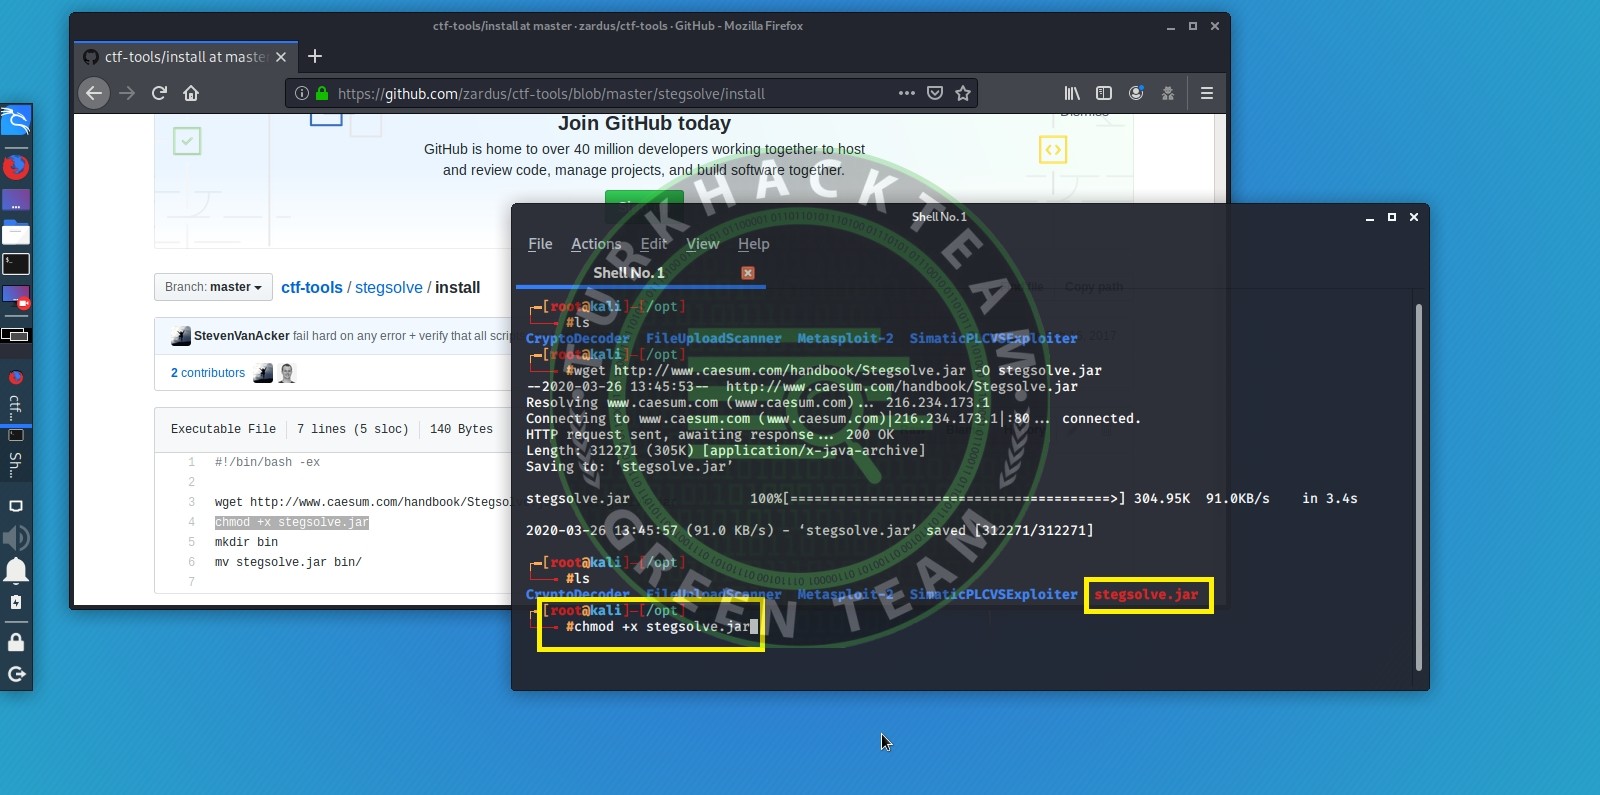Image resolution: width=1600 pixels, height=795 pixels.
Task: Click line number 1 in code view
Action: (x=191, y=462)
